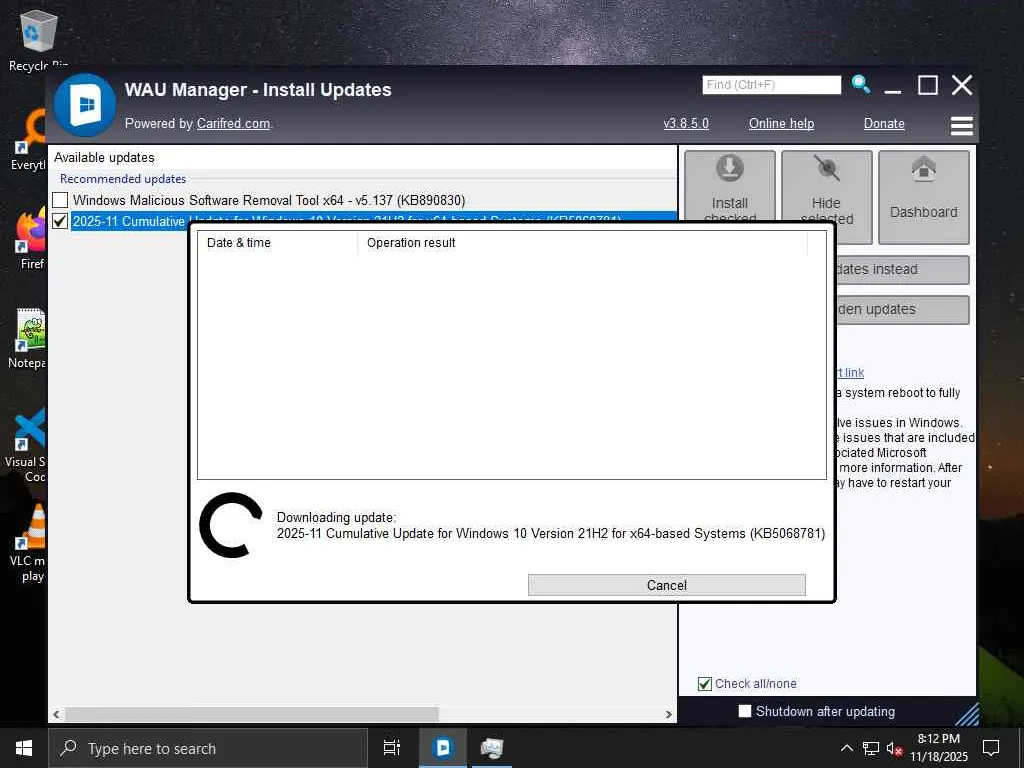Visit the Carifred.com link
The image size is (1024, 768).
(x=233, y=123)
